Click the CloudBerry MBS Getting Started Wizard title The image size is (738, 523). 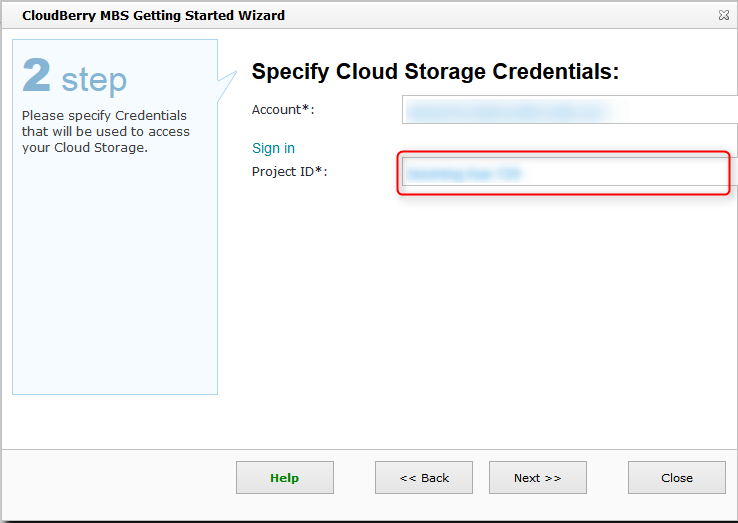pyautogui.click(x=153, y=16)
